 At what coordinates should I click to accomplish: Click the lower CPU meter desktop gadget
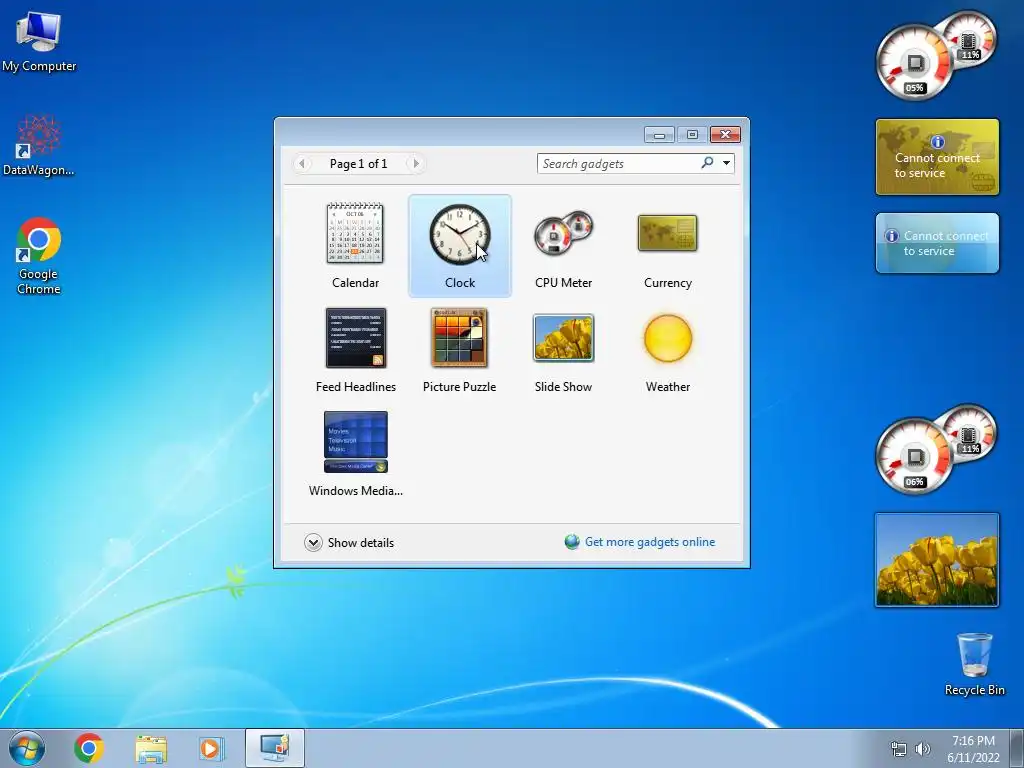coord(936,450)
